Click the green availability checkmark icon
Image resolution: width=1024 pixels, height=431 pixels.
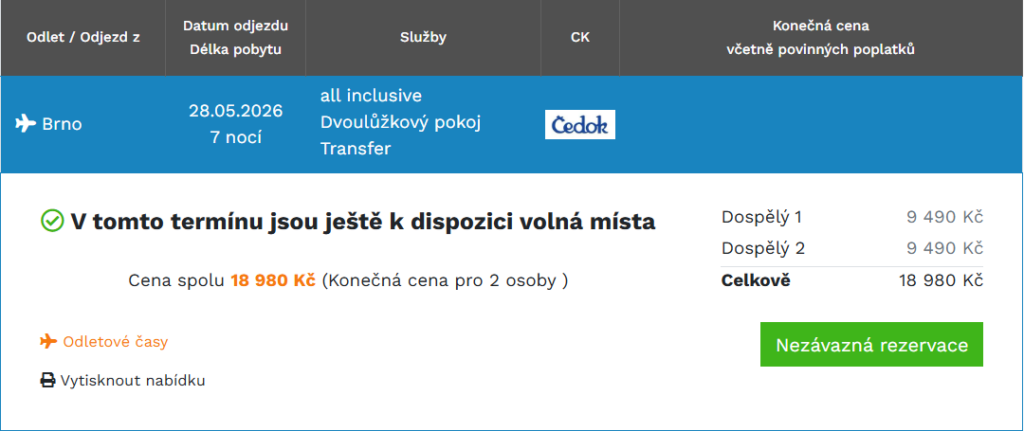[51, 221]
